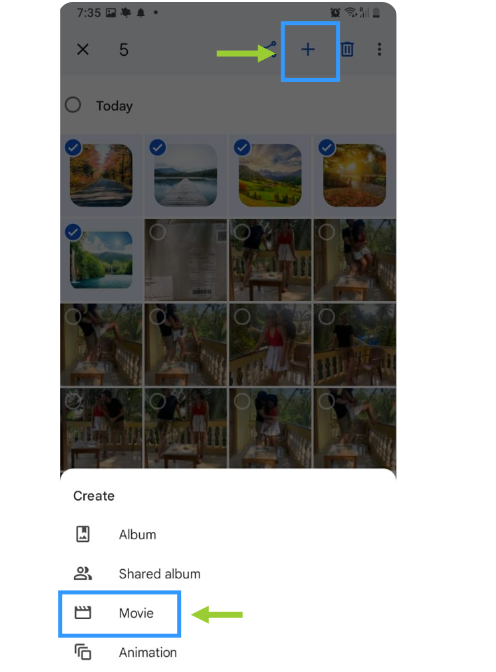Delete selected photos with trash icon

tap(347, 49)
